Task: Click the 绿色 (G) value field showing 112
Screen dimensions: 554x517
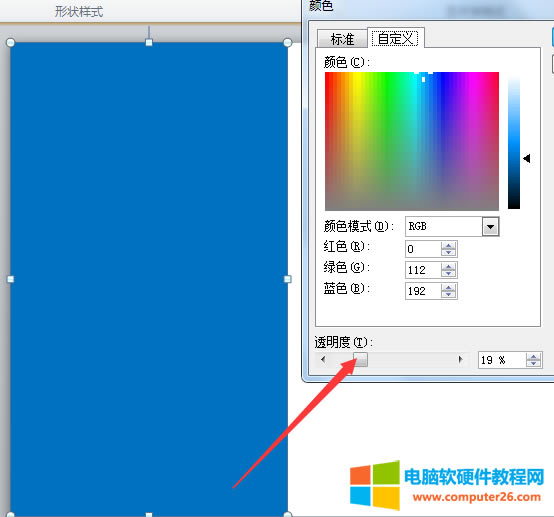Action: [x=423, y=270]
